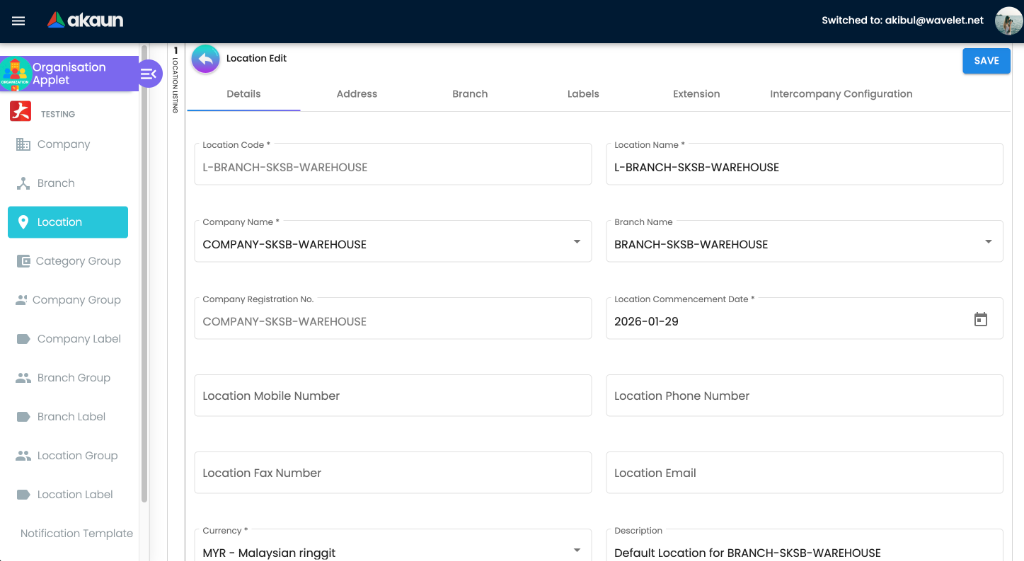Click the Organisation Applet icon
Screen dimensions: 1024x561
[16, 73]
